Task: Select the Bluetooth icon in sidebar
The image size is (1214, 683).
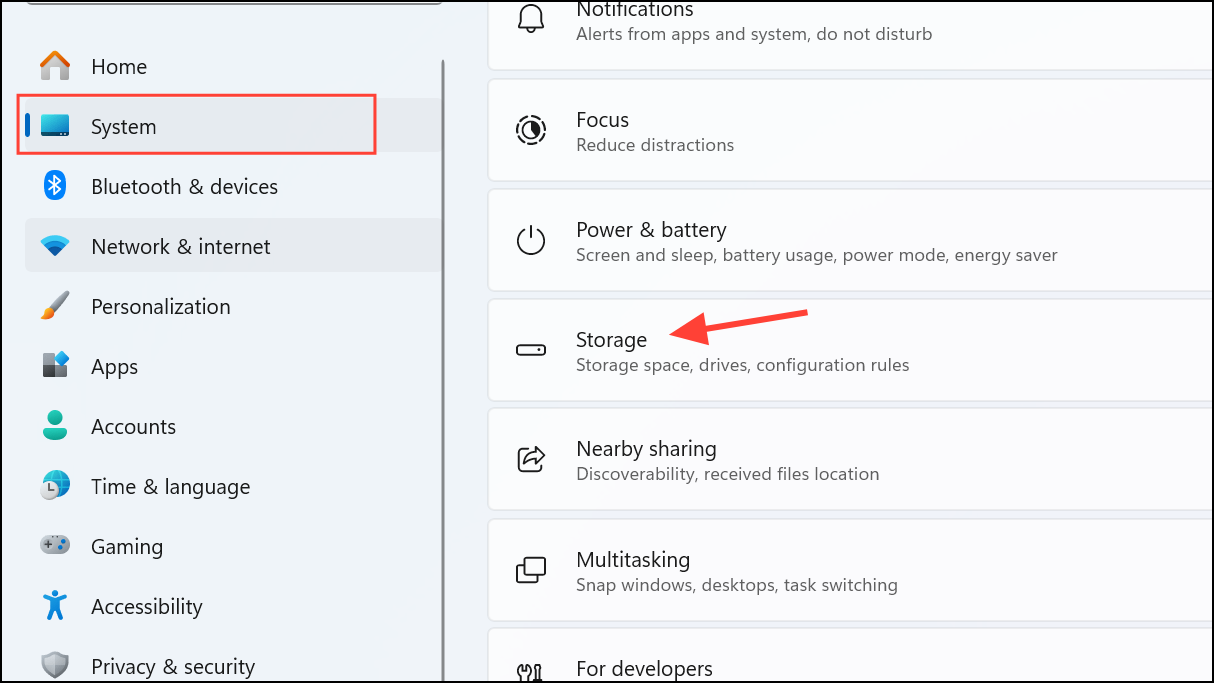Action: [55, 186]
